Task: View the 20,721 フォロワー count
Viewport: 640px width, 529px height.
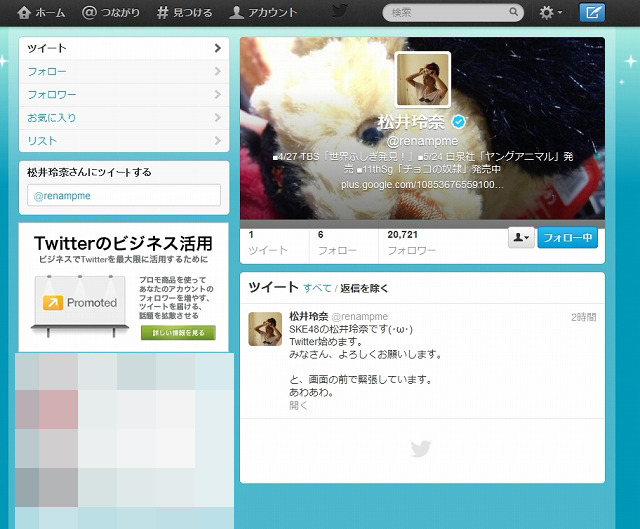Action: click(412, 243)
